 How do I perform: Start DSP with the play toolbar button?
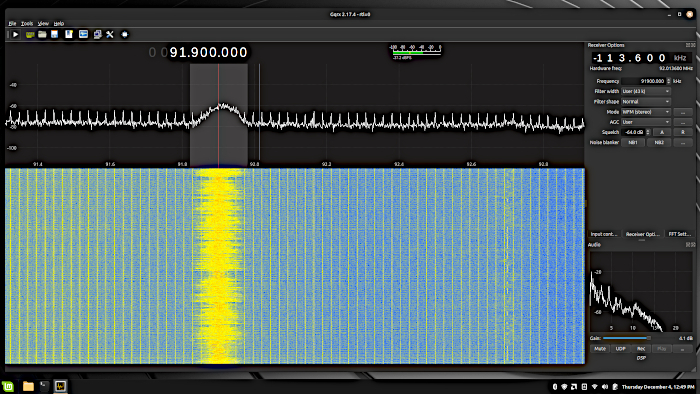16,34
